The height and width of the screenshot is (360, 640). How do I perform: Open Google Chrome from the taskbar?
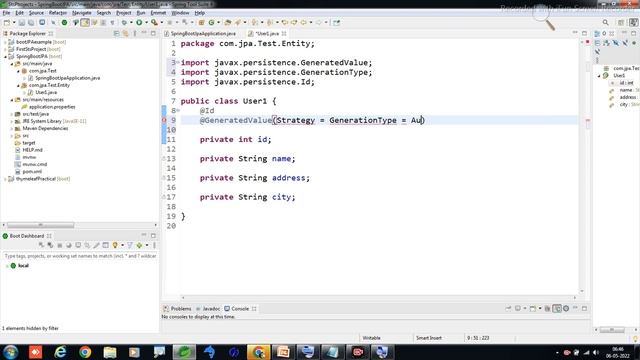(x=85, y=352)
